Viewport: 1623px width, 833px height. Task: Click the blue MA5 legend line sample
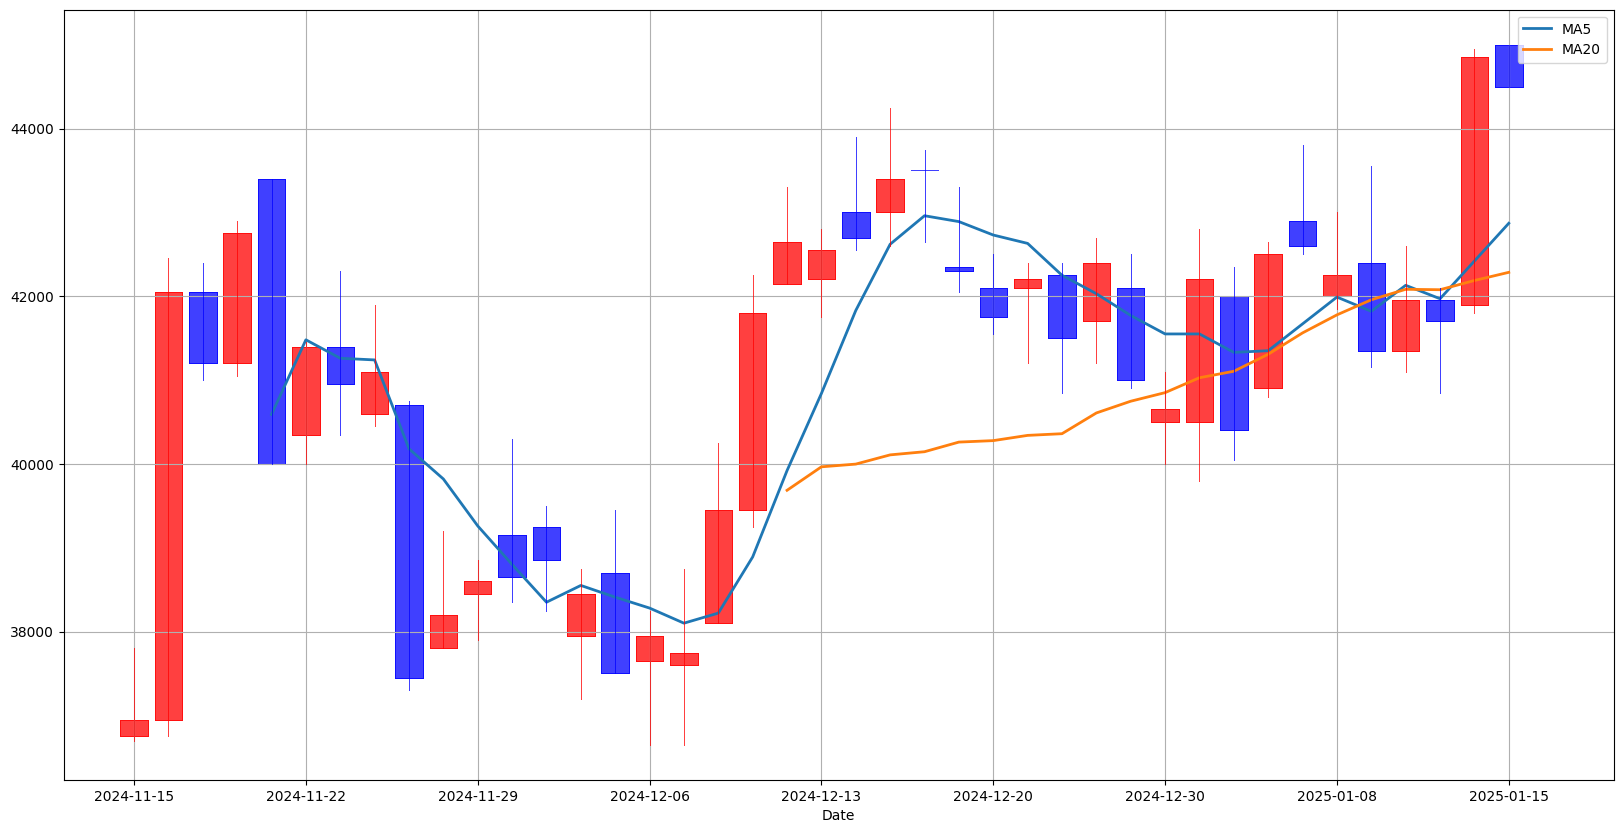pyautogui.click(x=1538, y=30)
